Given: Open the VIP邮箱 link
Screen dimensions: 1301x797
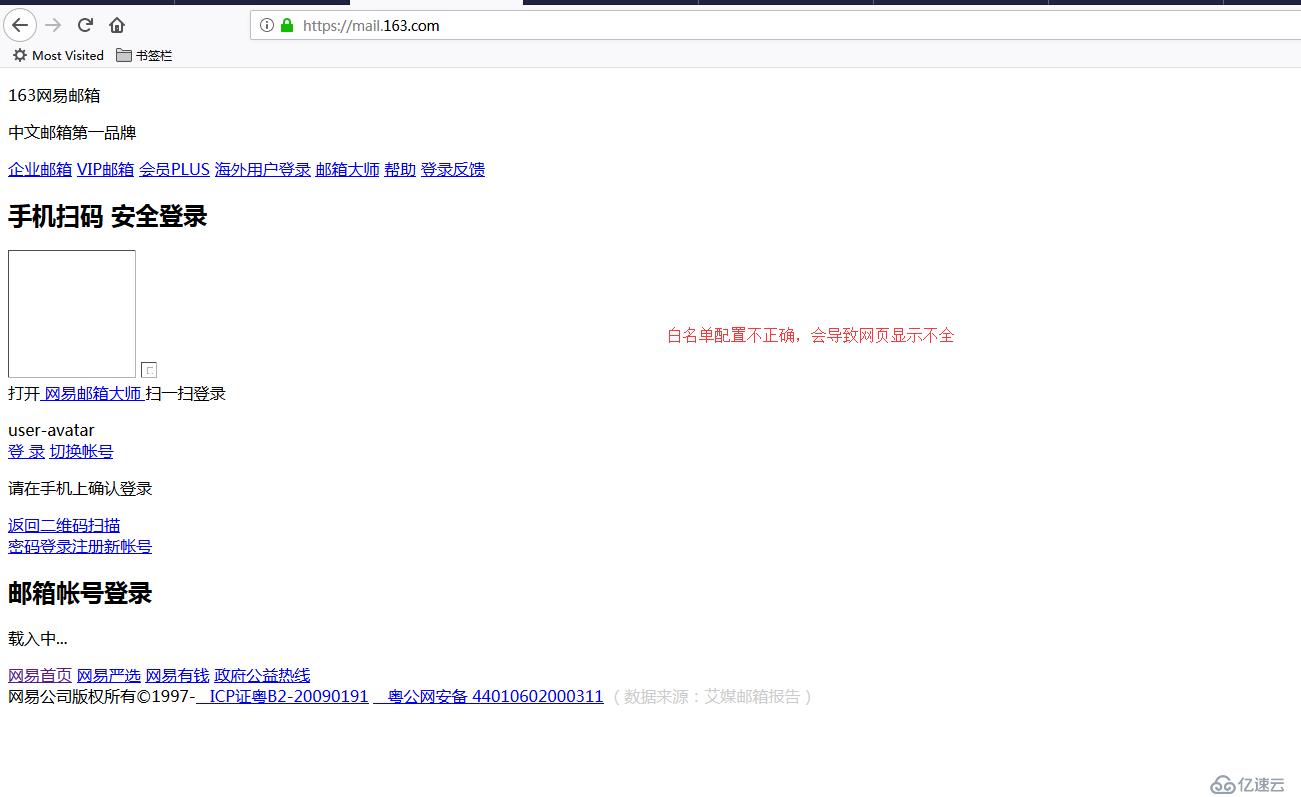Looking at the screenshot, I should [x=105, y=169].
